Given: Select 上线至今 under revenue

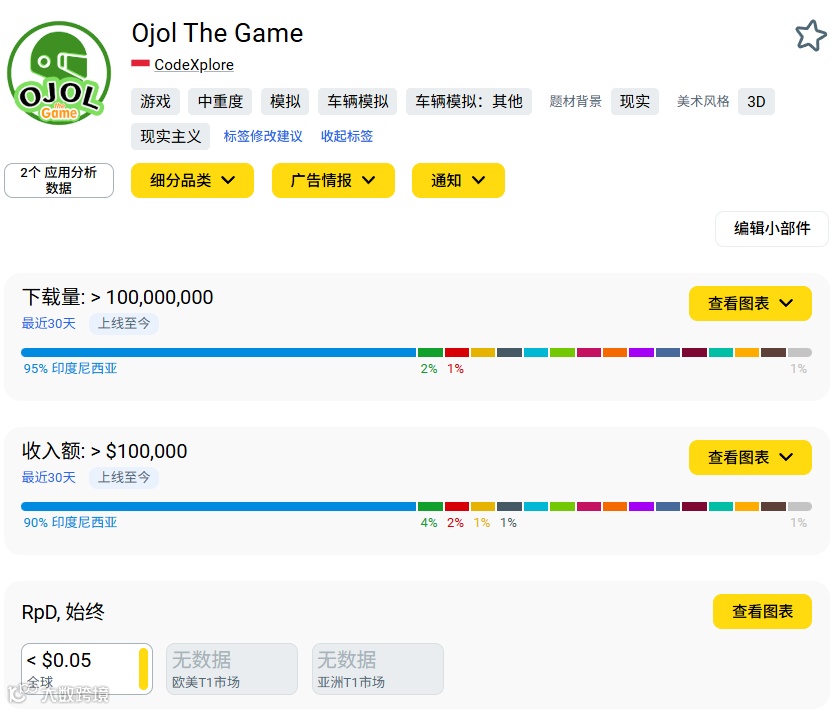Looking at the screenshot, I should 124,478.
